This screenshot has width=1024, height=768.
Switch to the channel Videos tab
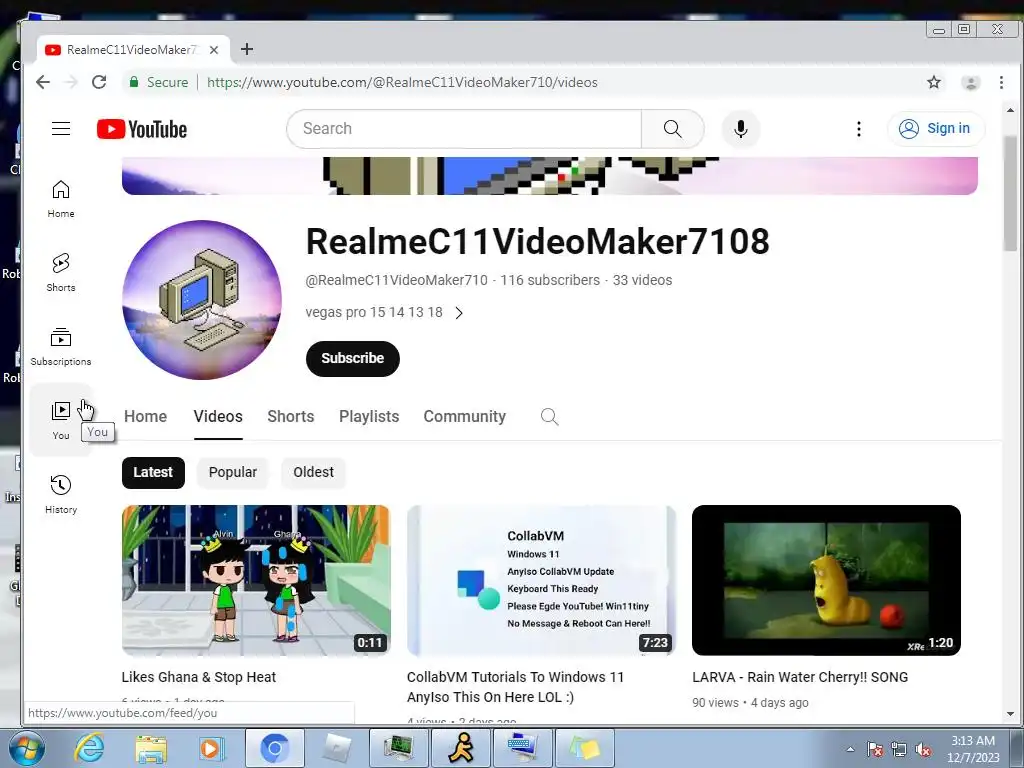[218, 417]
